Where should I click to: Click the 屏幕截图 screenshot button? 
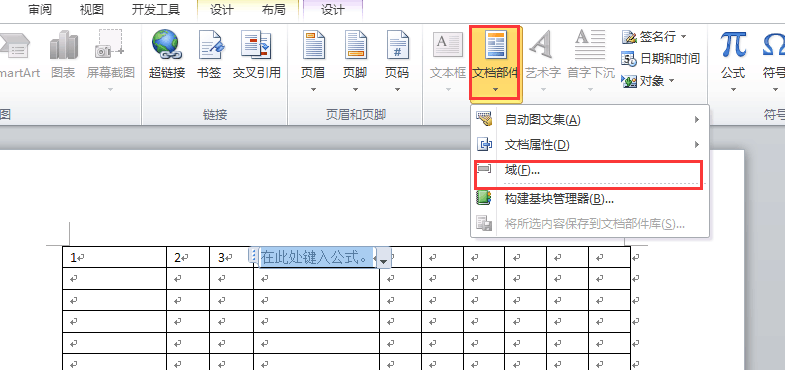(x=111, y=60)
